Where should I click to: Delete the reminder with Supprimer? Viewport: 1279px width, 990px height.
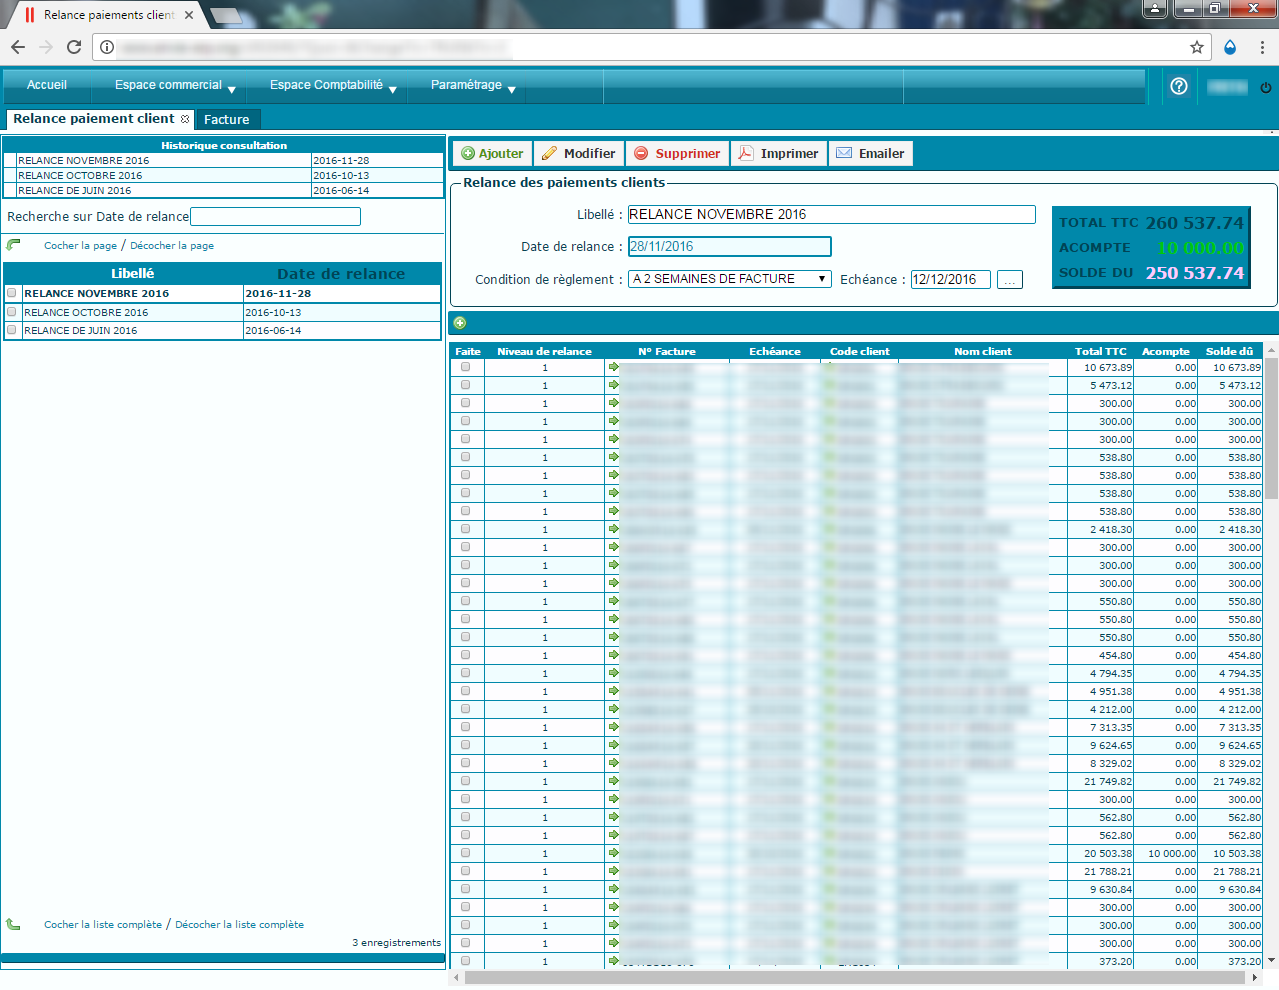pyautogui.click(x=677, y=154)
